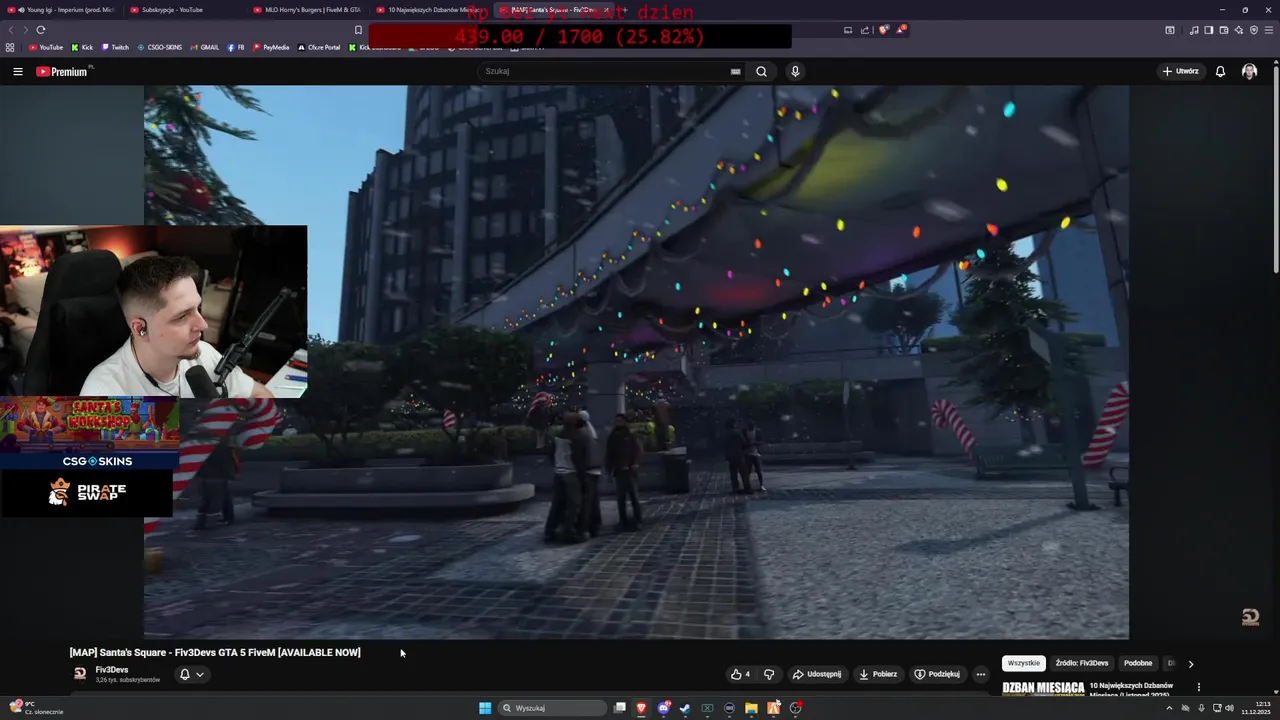Image resolution: width=1280 pixels, height=720 pixels.
Task: Open the Cfx.re Portal bookmark
Action: (319, 47)
